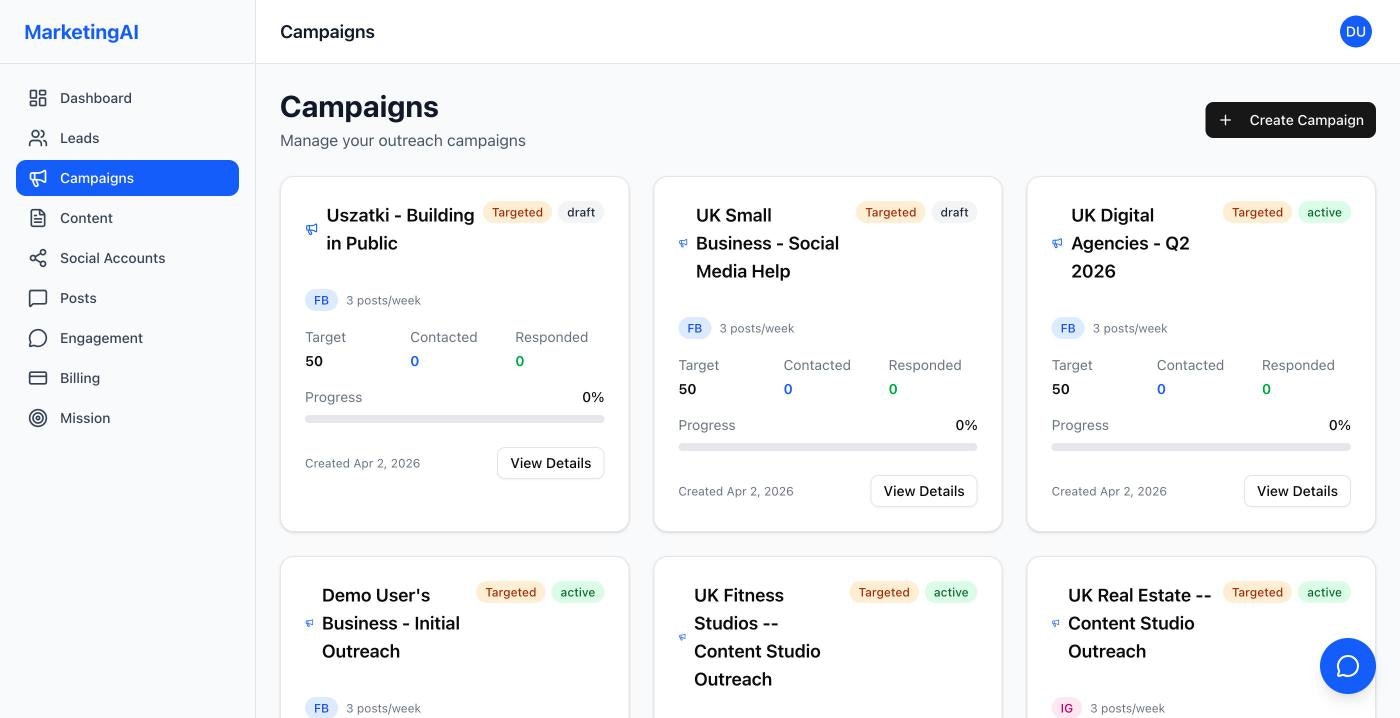
Task: Open the chat support bubble
Action: (x=1347, y=665)
